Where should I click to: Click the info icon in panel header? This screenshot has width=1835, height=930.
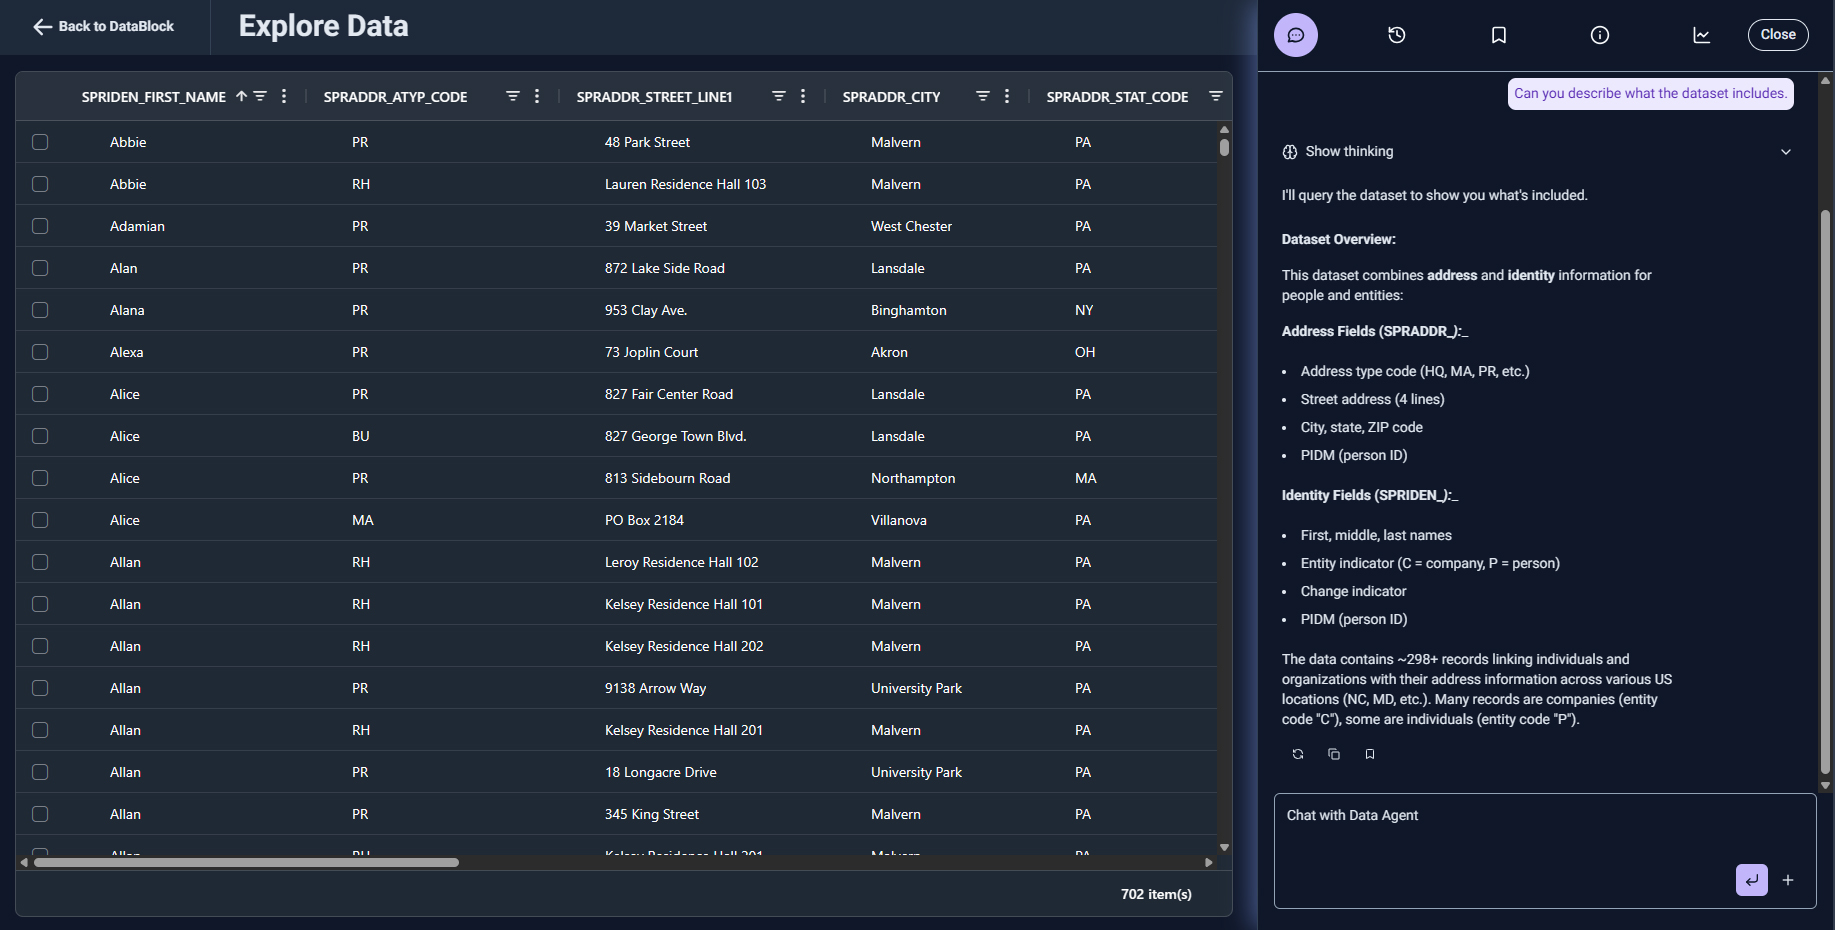point(1599,35)
